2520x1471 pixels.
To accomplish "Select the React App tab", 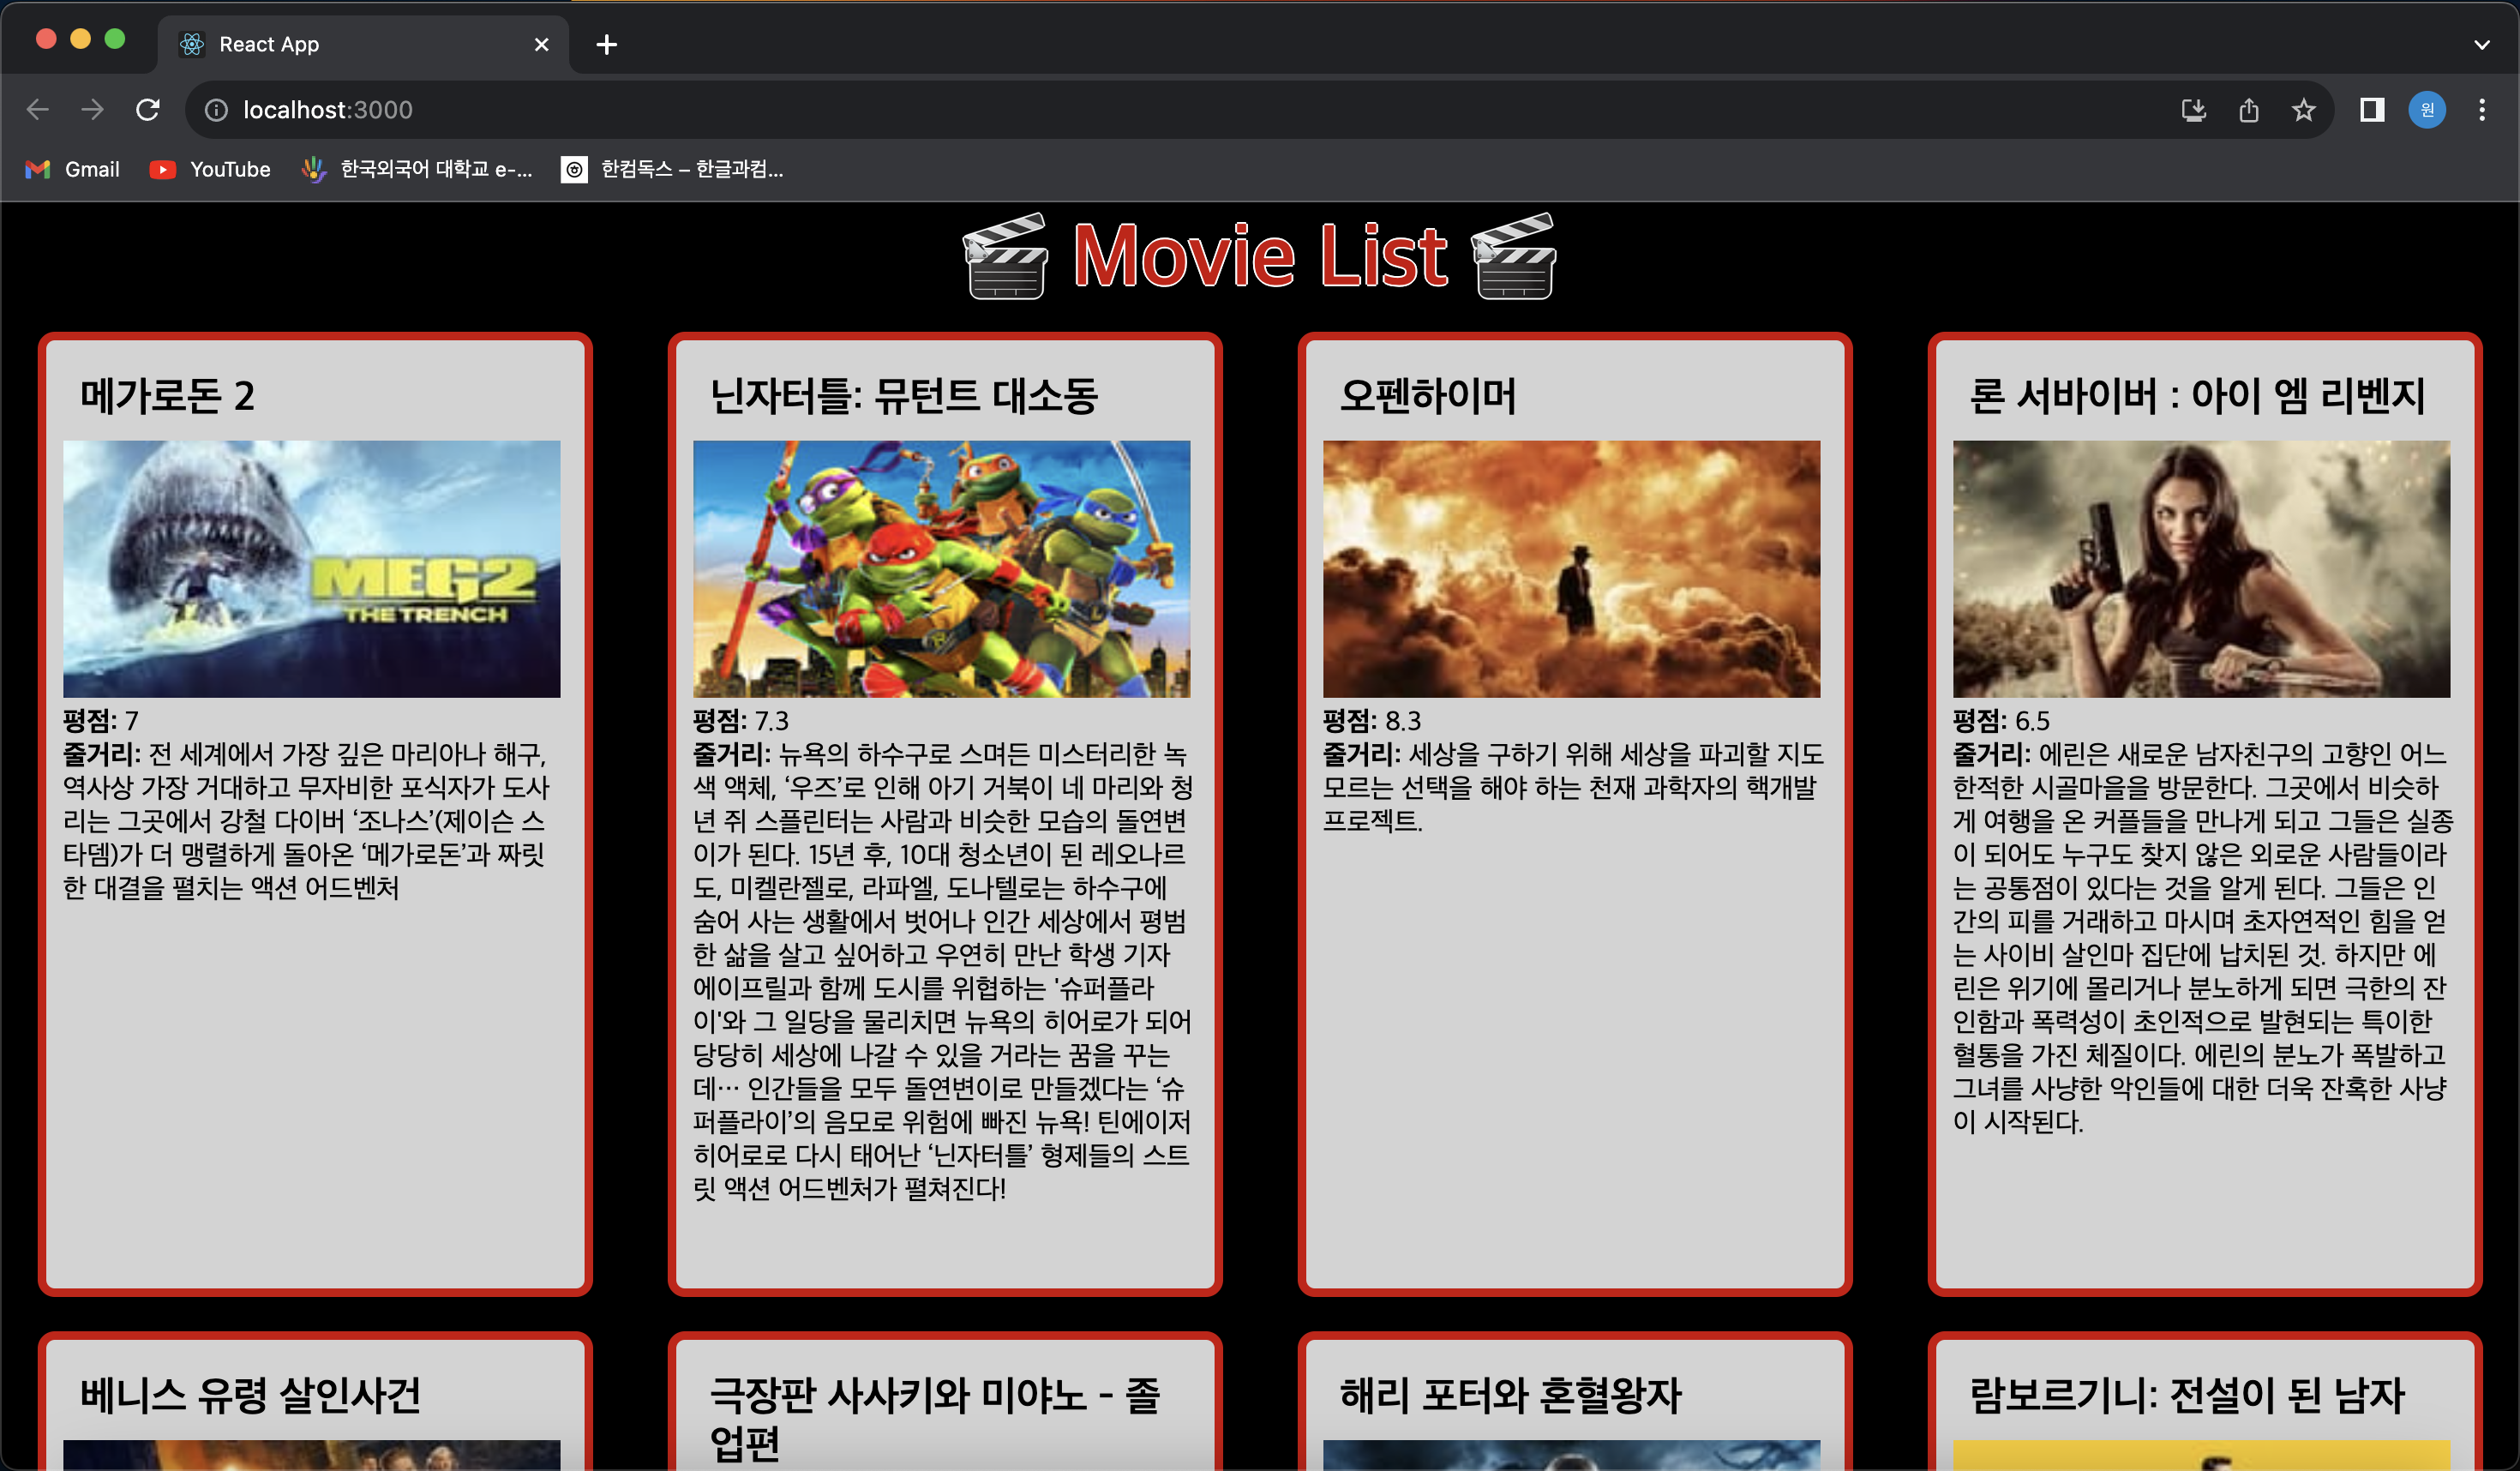I will (x=363, y=44).
